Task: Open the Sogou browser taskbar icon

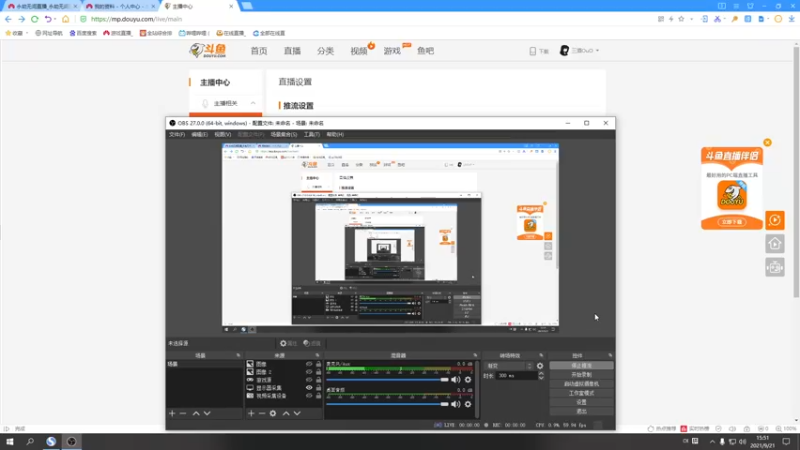Action: (x=51, y=442)
